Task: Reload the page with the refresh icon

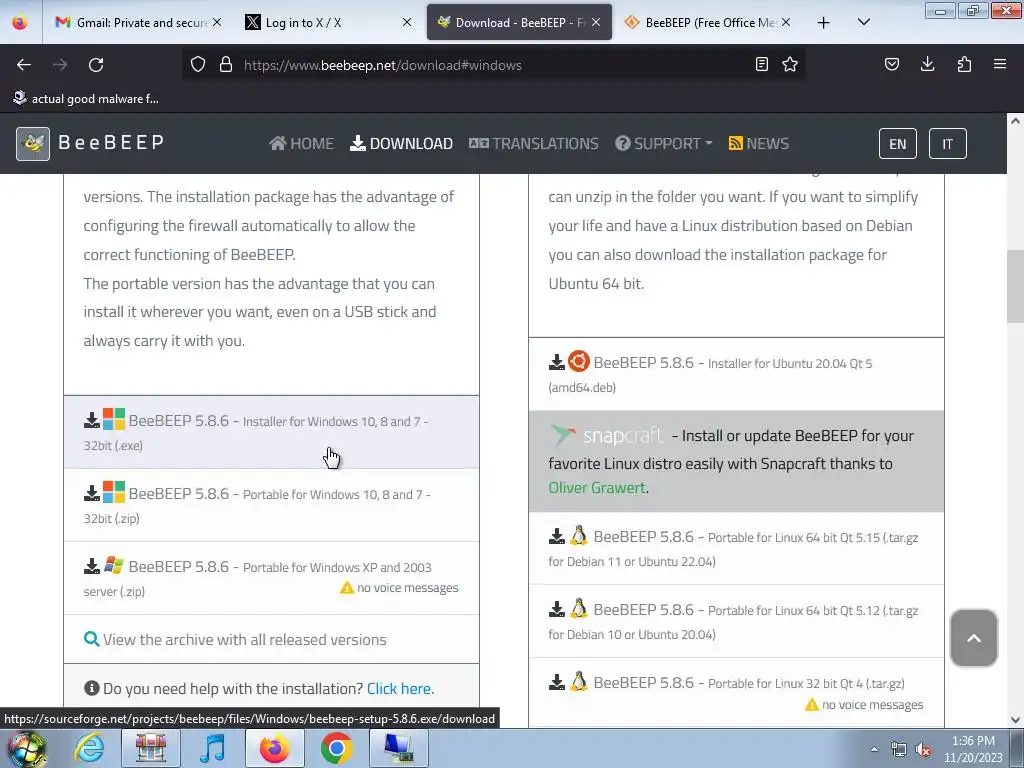Action: coord(96,65)
